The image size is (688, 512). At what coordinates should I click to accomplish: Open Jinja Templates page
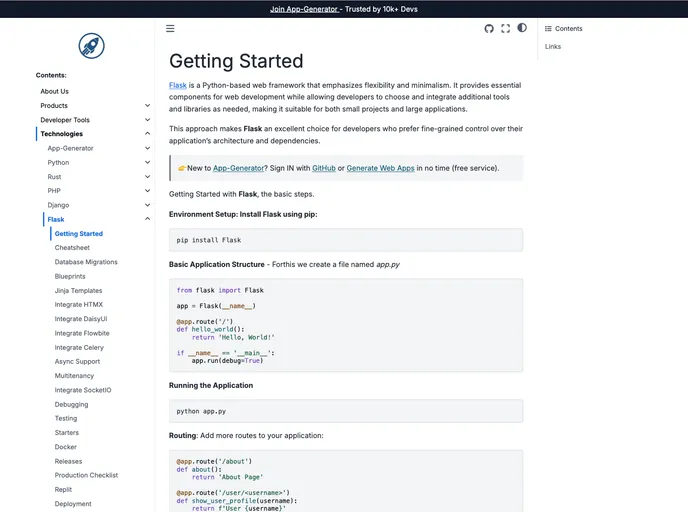point(78,290)
